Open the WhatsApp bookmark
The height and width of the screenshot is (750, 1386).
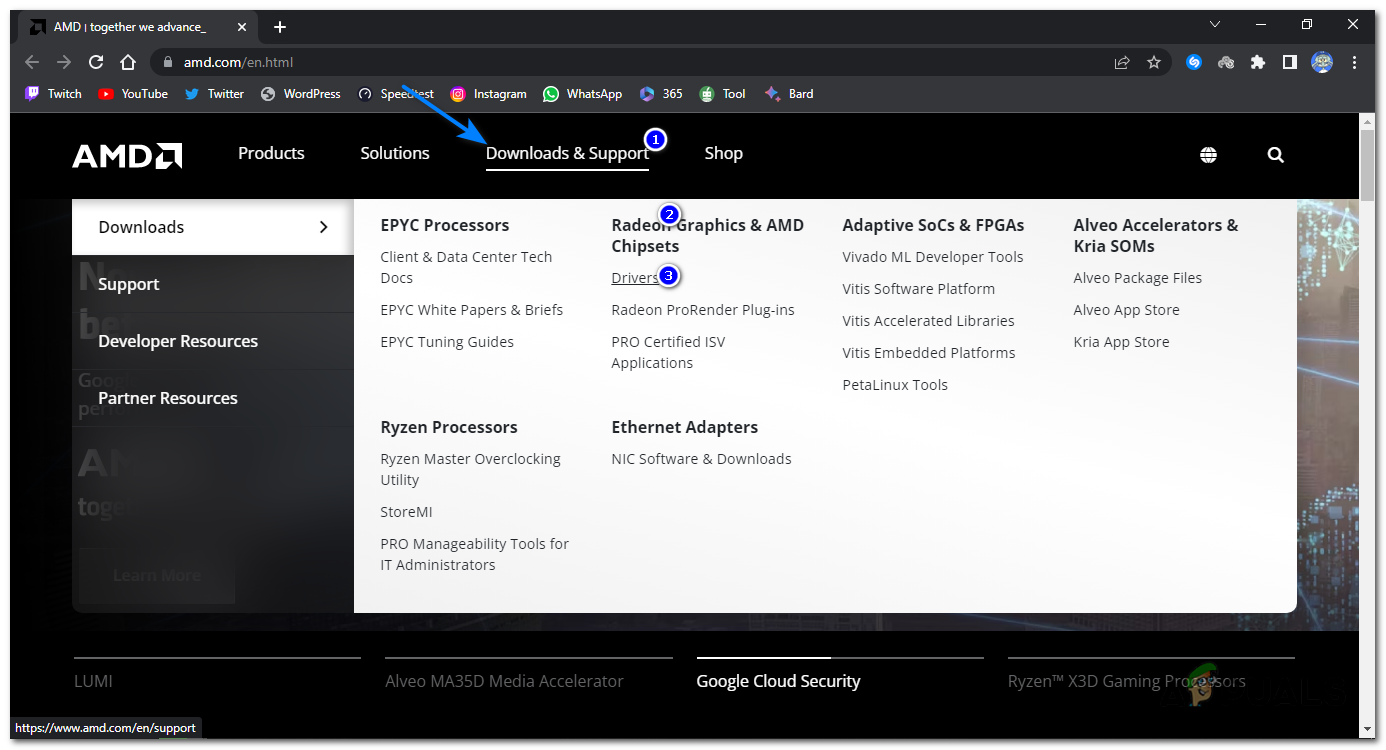pyautogui.click(x=582, y=93)
